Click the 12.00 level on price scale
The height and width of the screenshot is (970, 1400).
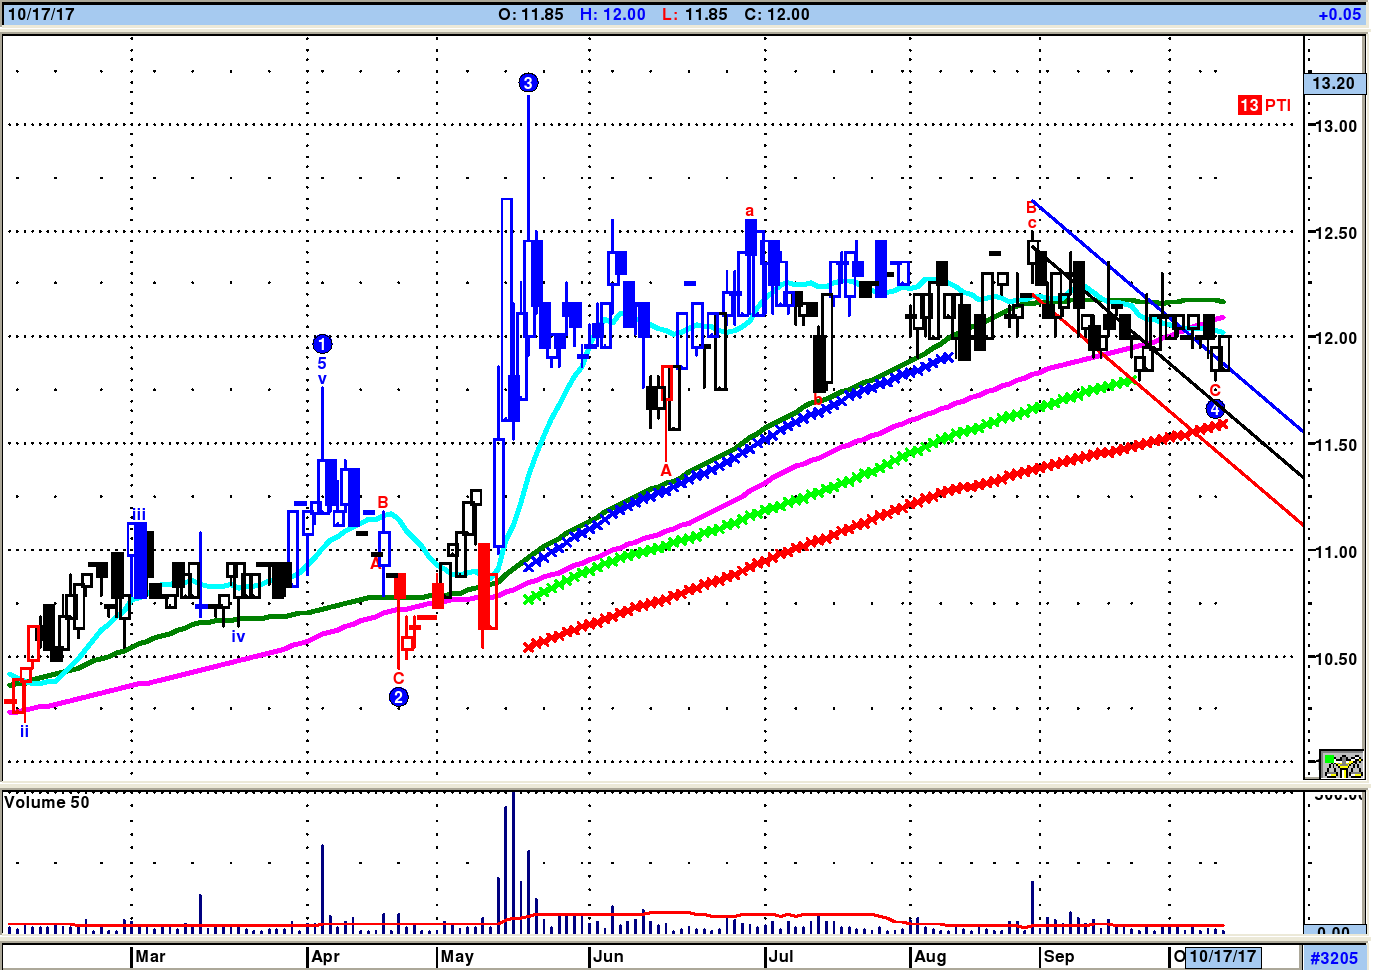(1334, 338)
